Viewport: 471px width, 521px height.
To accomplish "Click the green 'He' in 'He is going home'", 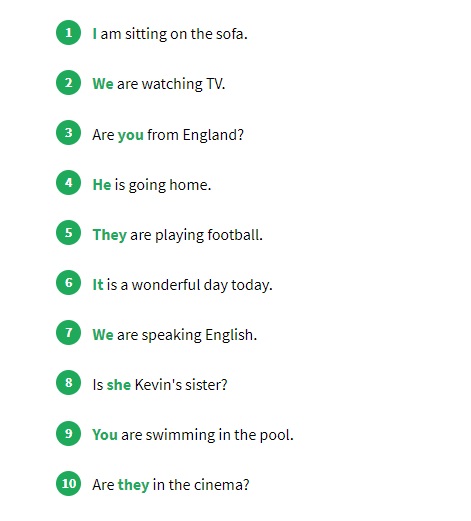I will coord(102,185).
